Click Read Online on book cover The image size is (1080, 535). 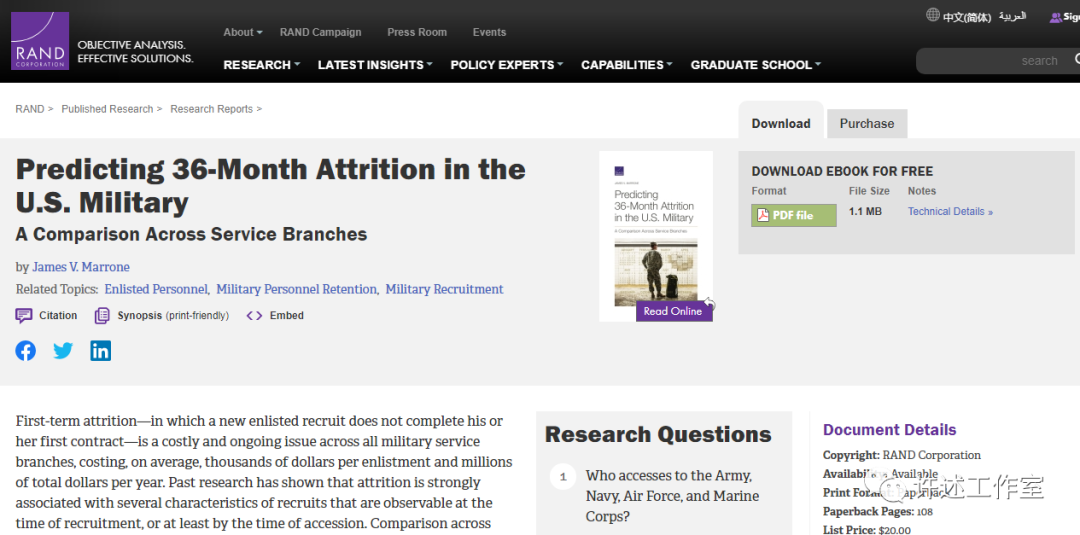point(673,311)
